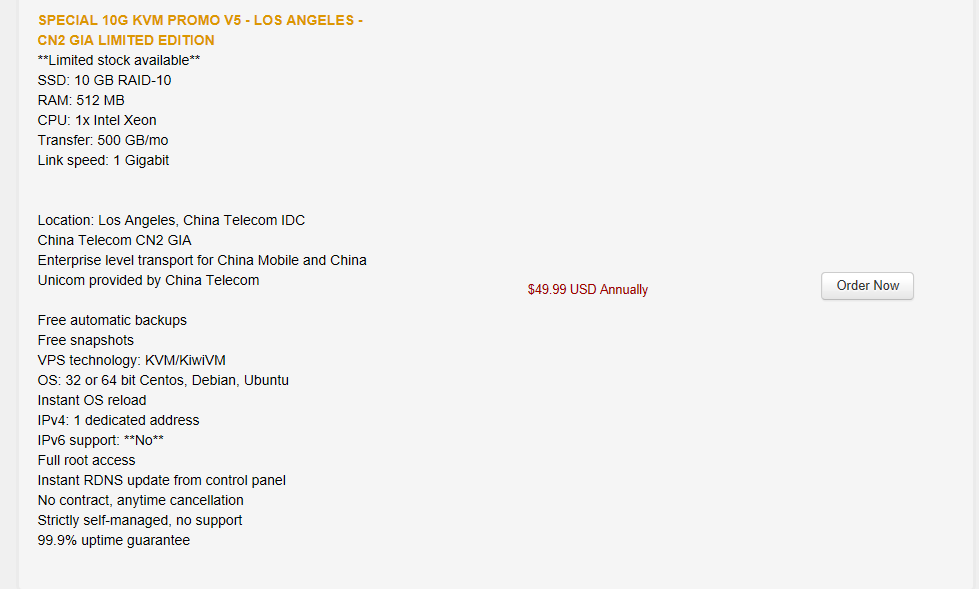
Task: Click the Limited stock available notice
Action: [x=119, y=61]
